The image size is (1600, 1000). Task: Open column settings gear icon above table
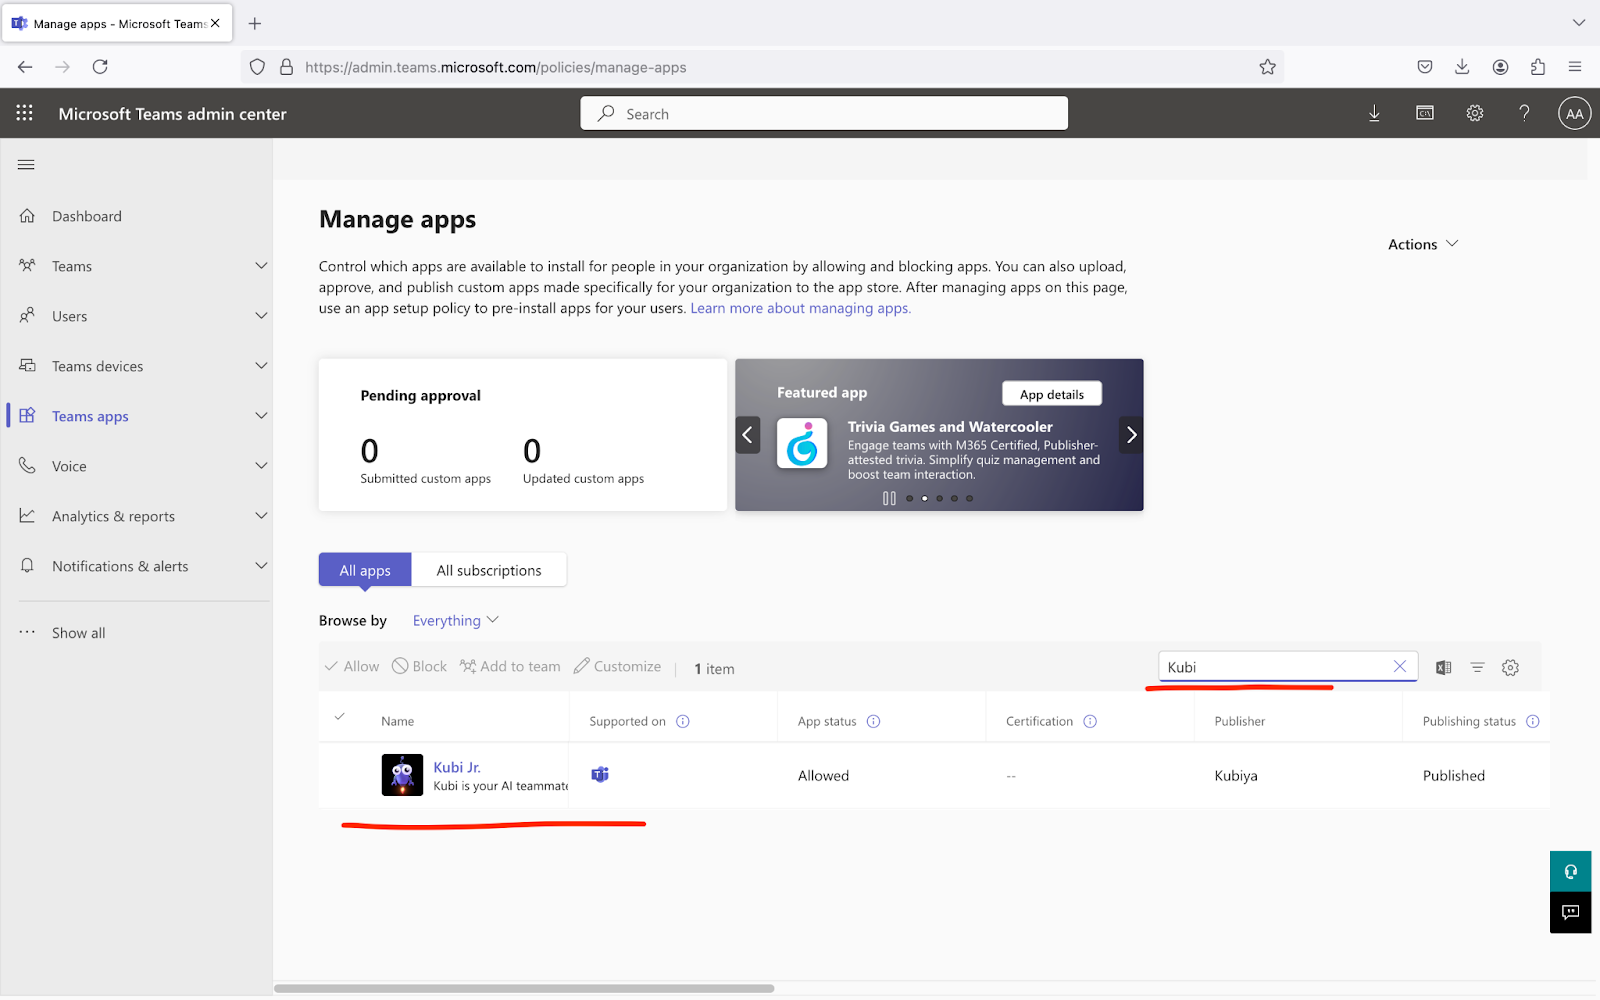(1510, 668)
